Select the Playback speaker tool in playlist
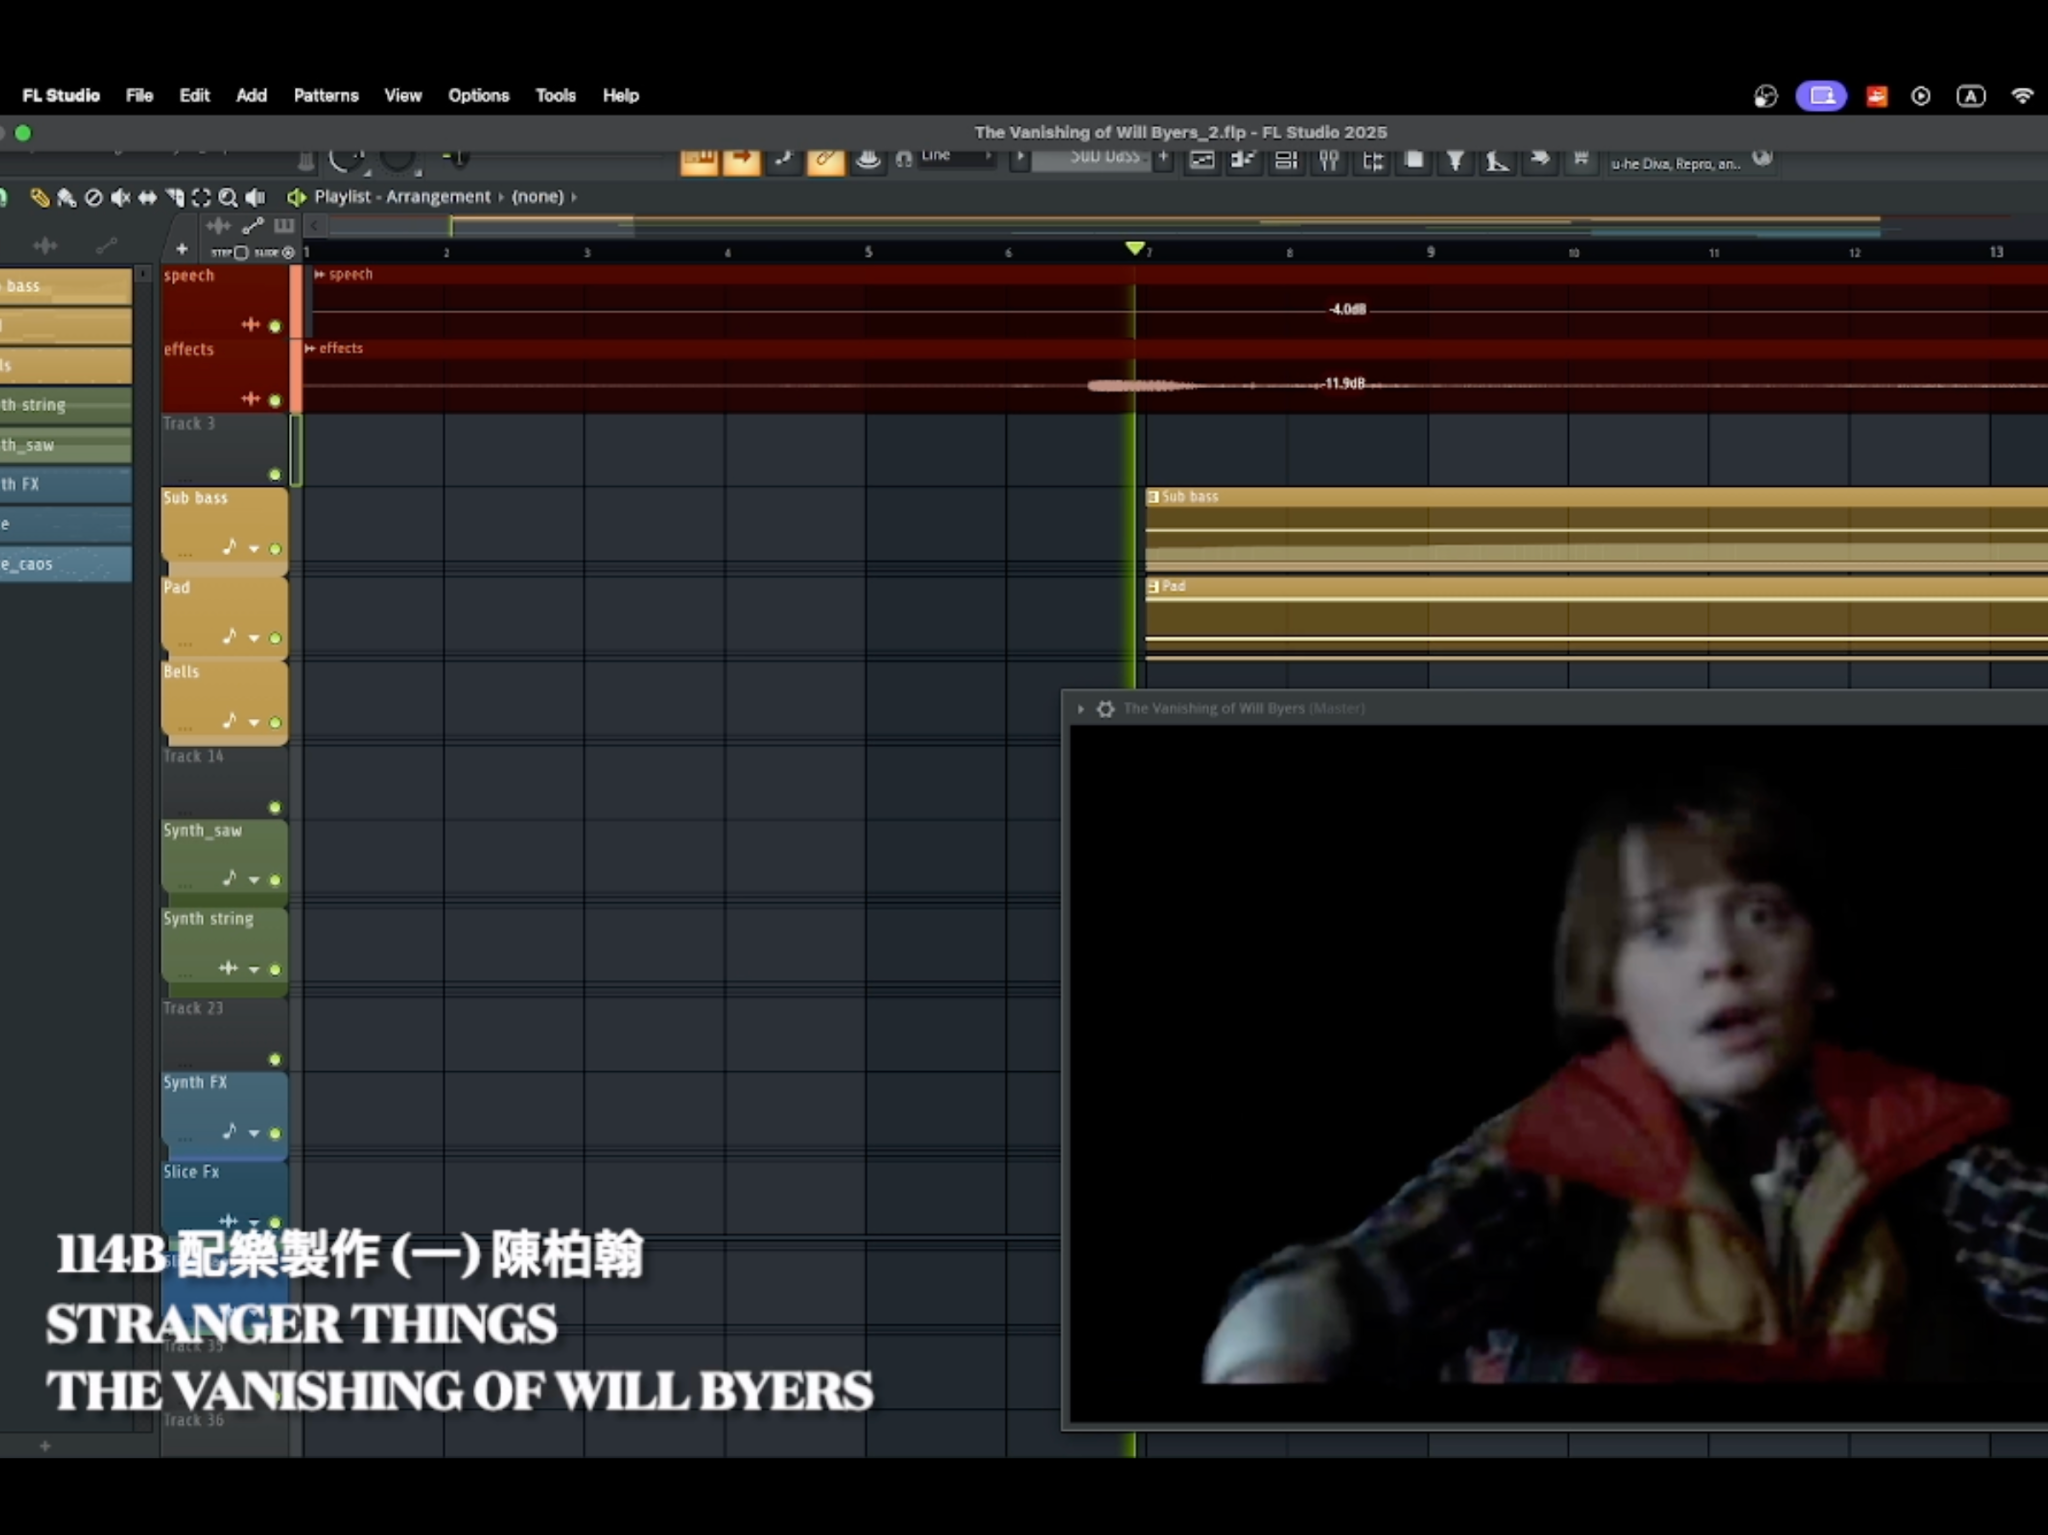Image resolution: width=2048 pixels, height=1535 pixels. [x=256, y=198]
